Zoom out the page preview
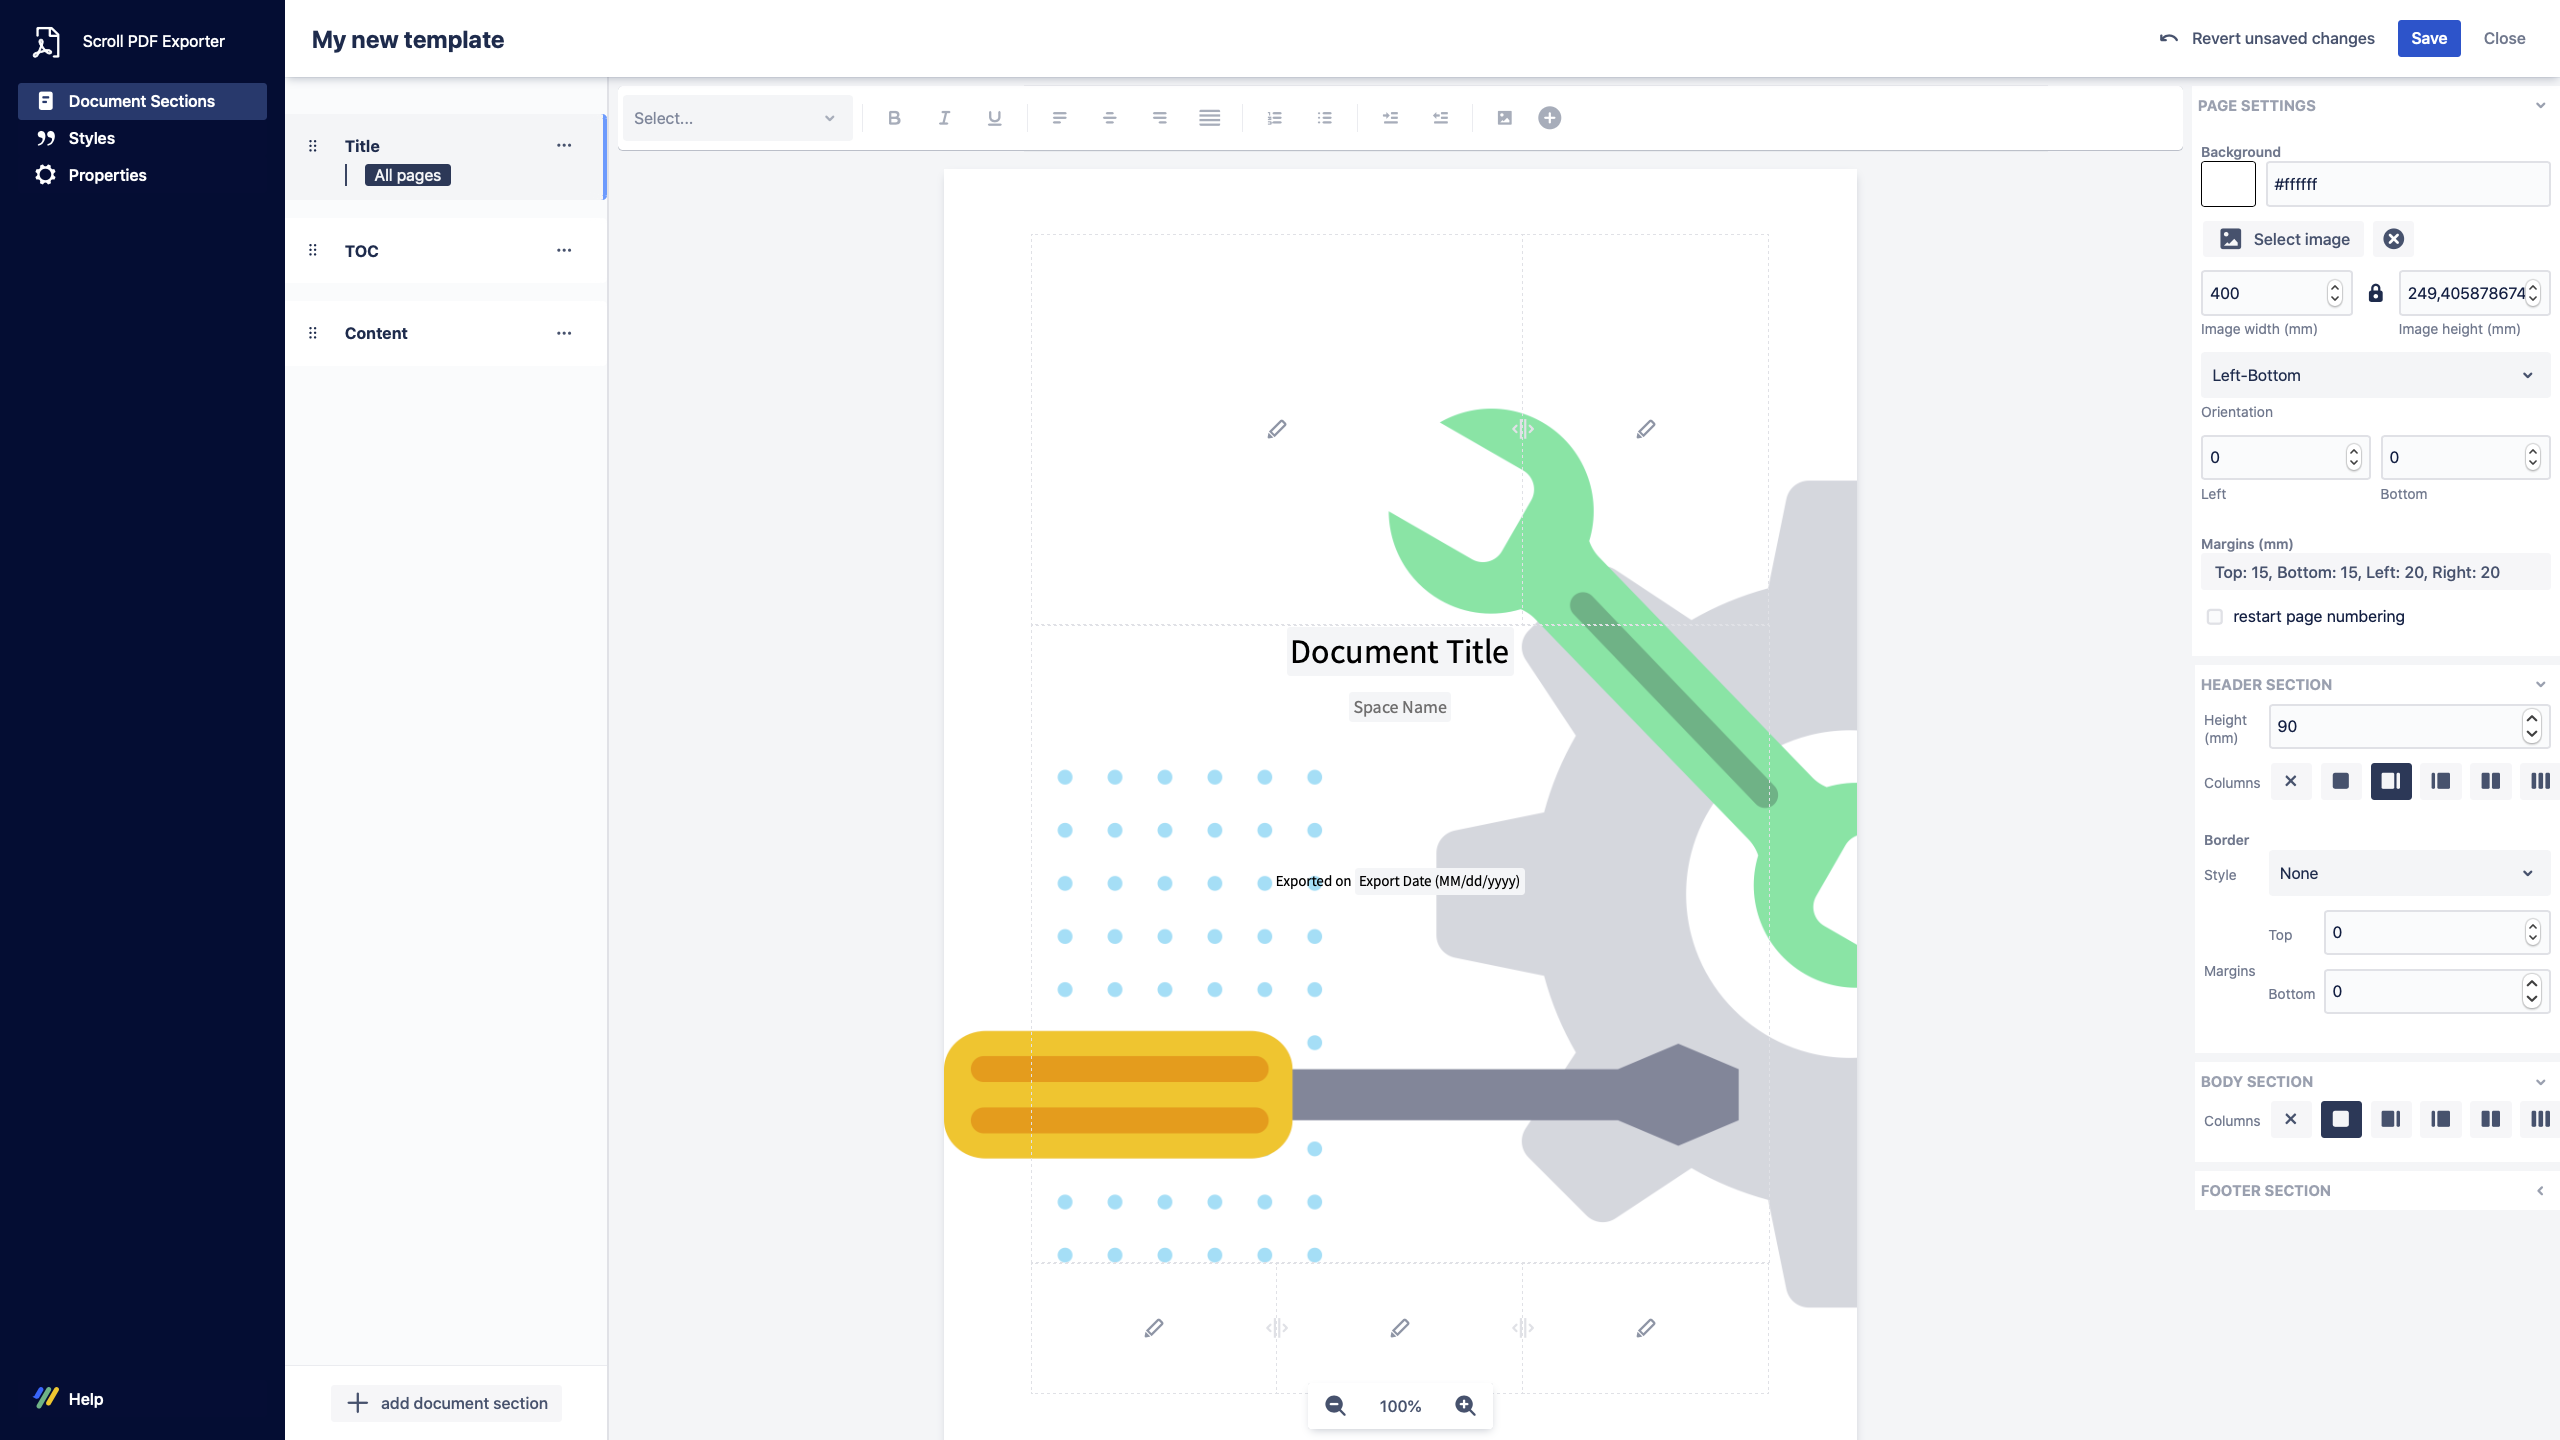The image size is (2560, 1440). coord(1335,1405)
